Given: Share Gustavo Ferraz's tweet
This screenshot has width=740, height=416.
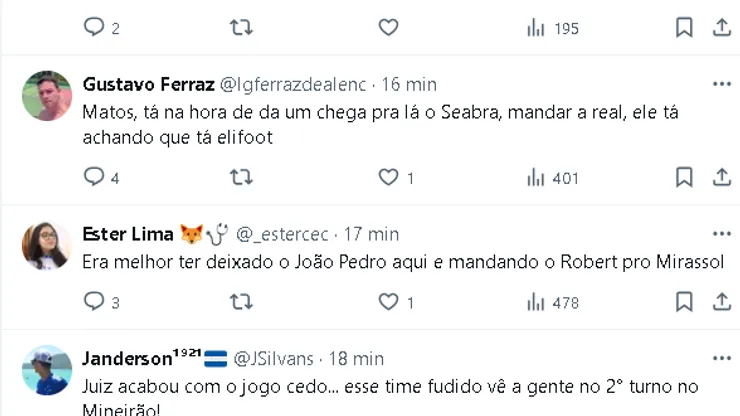Looking at the screenshot, I should (722, 177).
